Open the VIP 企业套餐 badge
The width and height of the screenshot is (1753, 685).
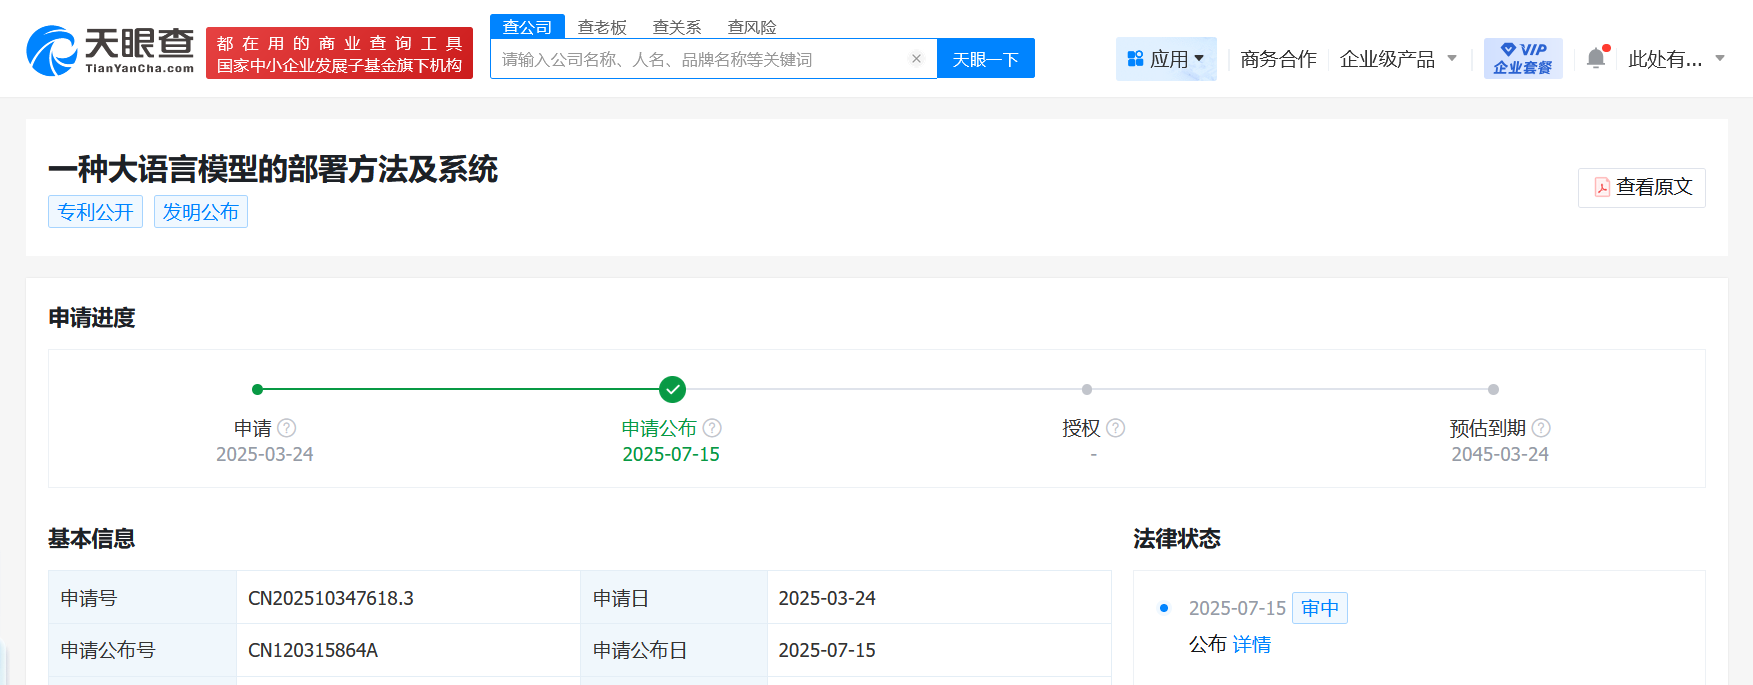(1523, 59)
